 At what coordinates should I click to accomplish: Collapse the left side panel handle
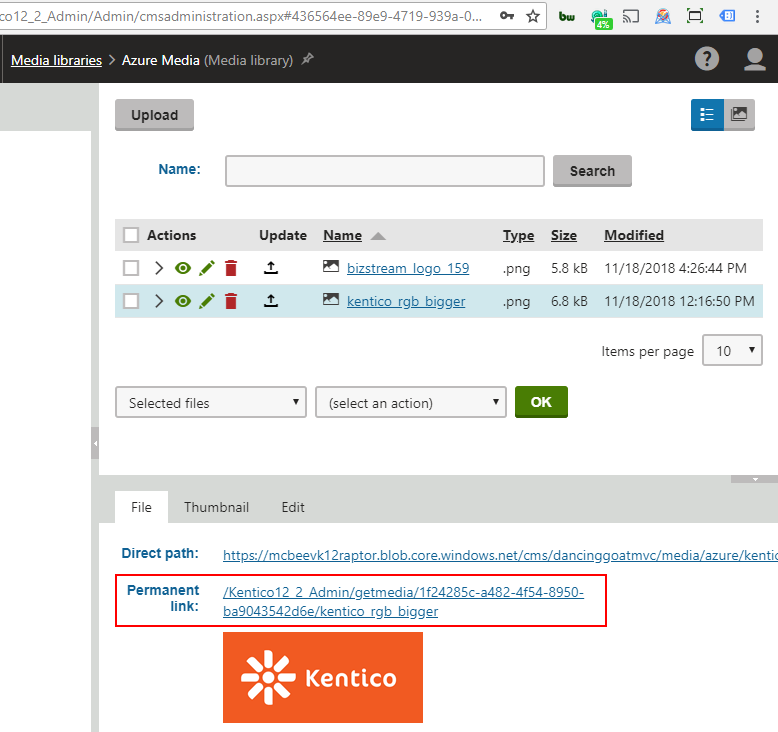(95, 443)
